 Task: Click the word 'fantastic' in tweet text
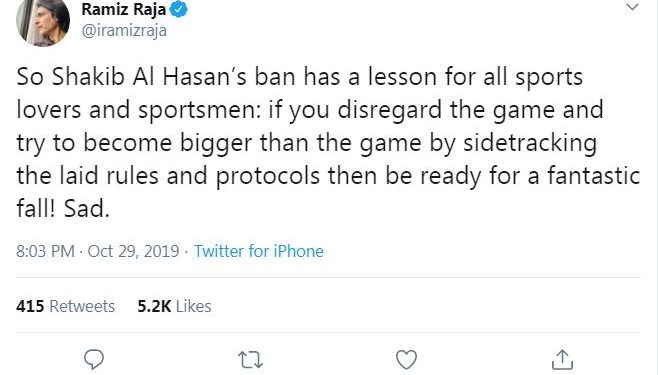click(594, 175)
